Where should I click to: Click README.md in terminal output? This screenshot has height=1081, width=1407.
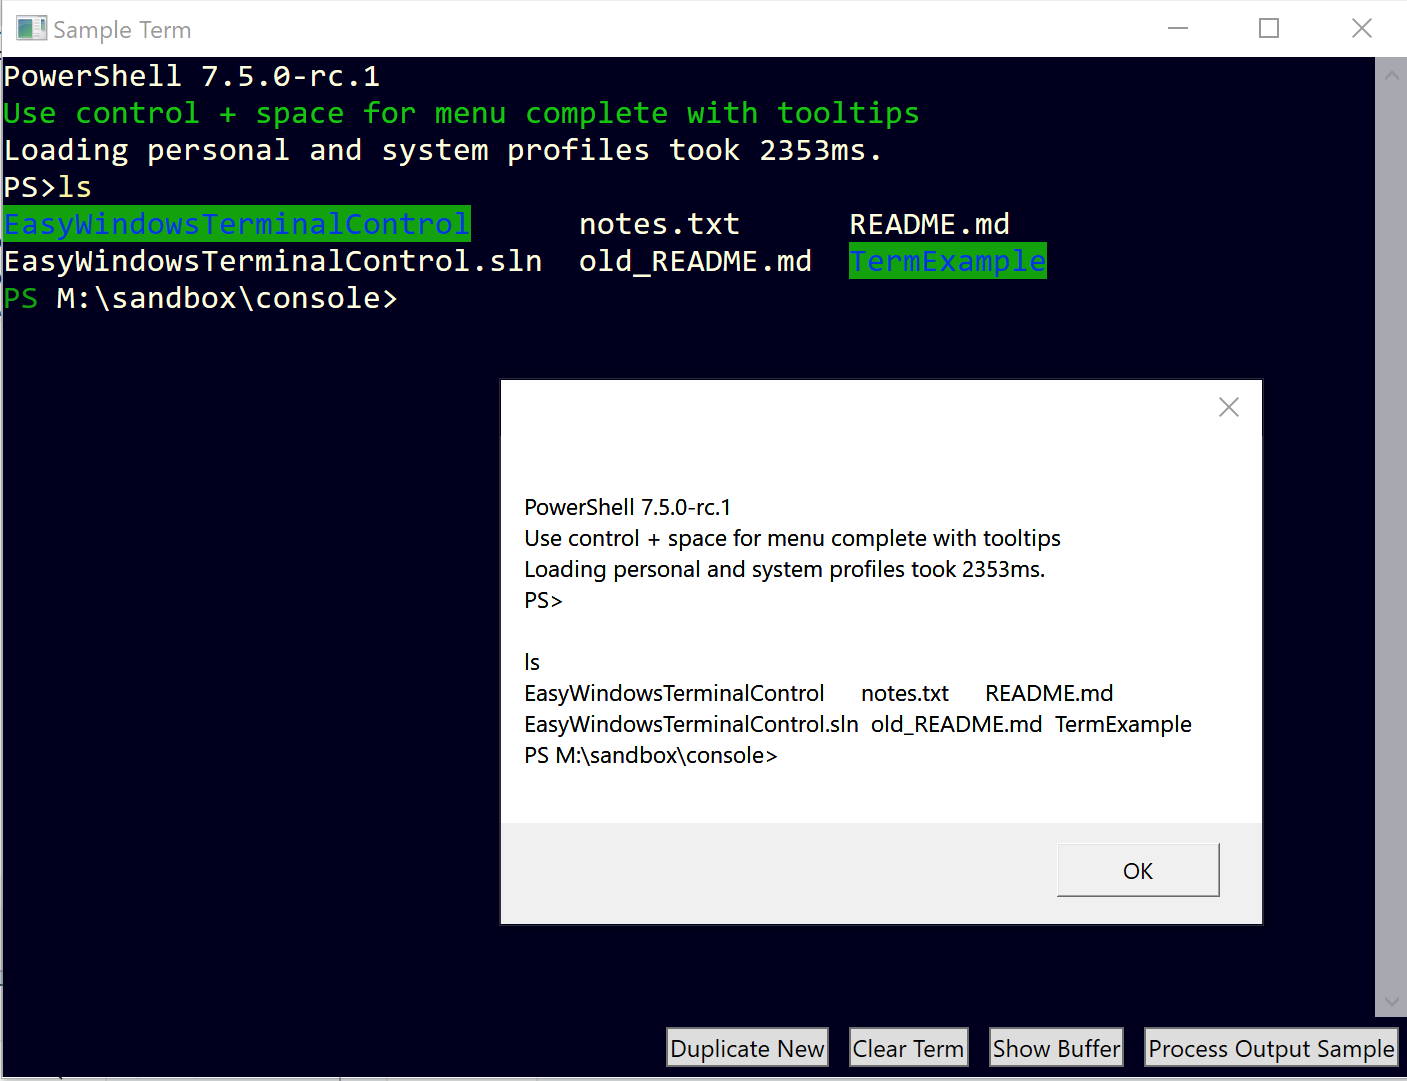click(929, 224)
